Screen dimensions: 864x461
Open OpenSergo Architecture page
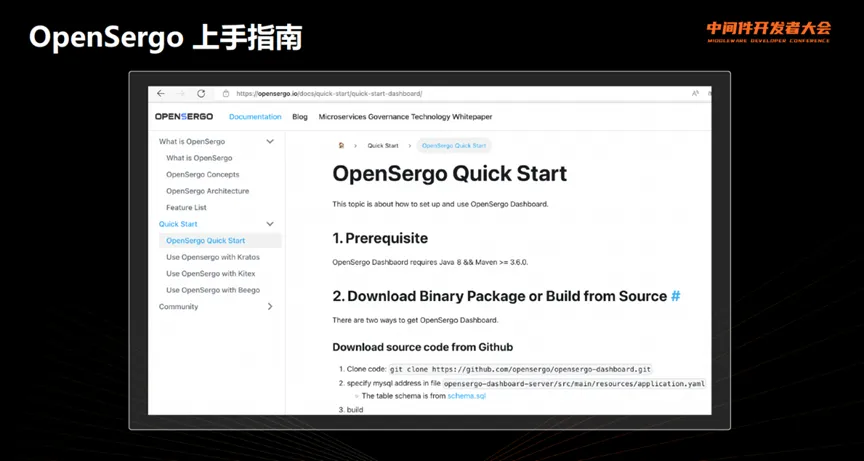click(208, 191)
